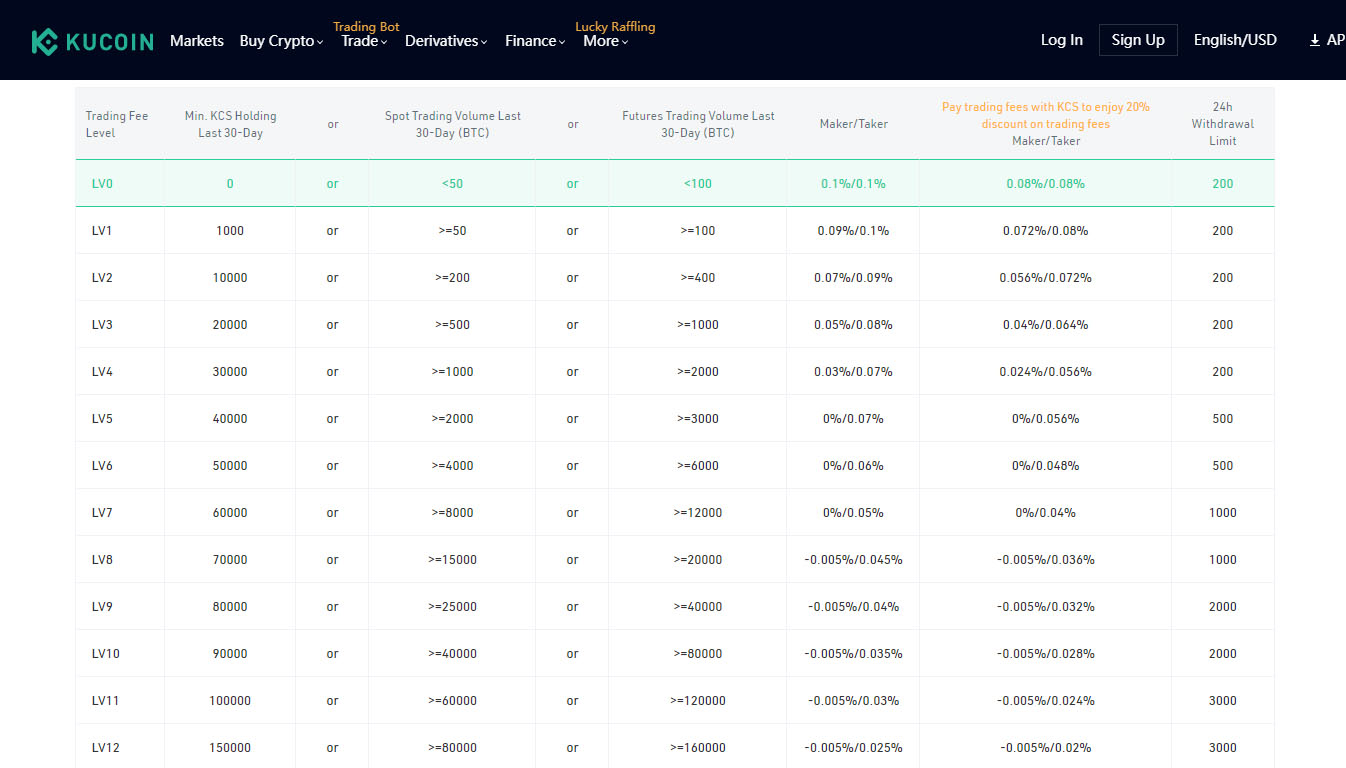Image resolution: width=1346 pixels, height=768 pixels.
Task: Click the 100000 KCS holding in LV11
Action: click(230, 701)
